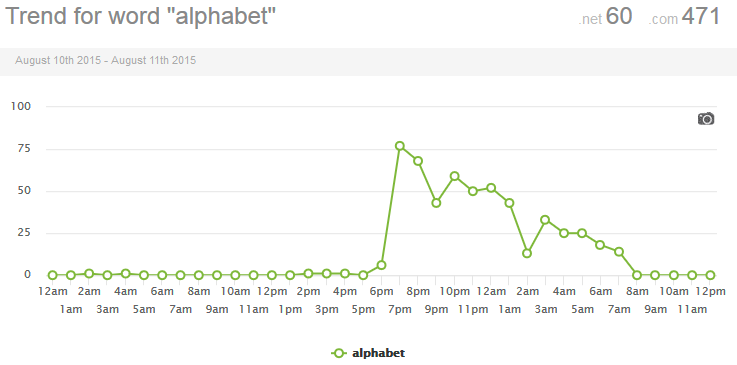The width and height of the screenshot is (737, 365).
Task: Select the first 12am data point
Action: click(x=53, y=275)
